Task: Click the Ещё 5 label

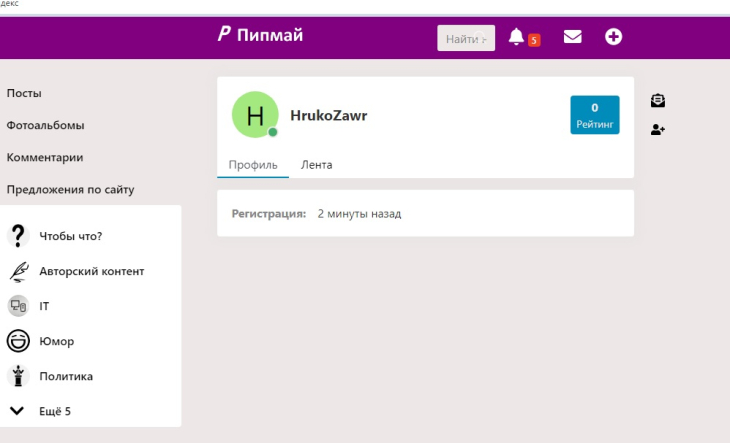Action: 55,411
